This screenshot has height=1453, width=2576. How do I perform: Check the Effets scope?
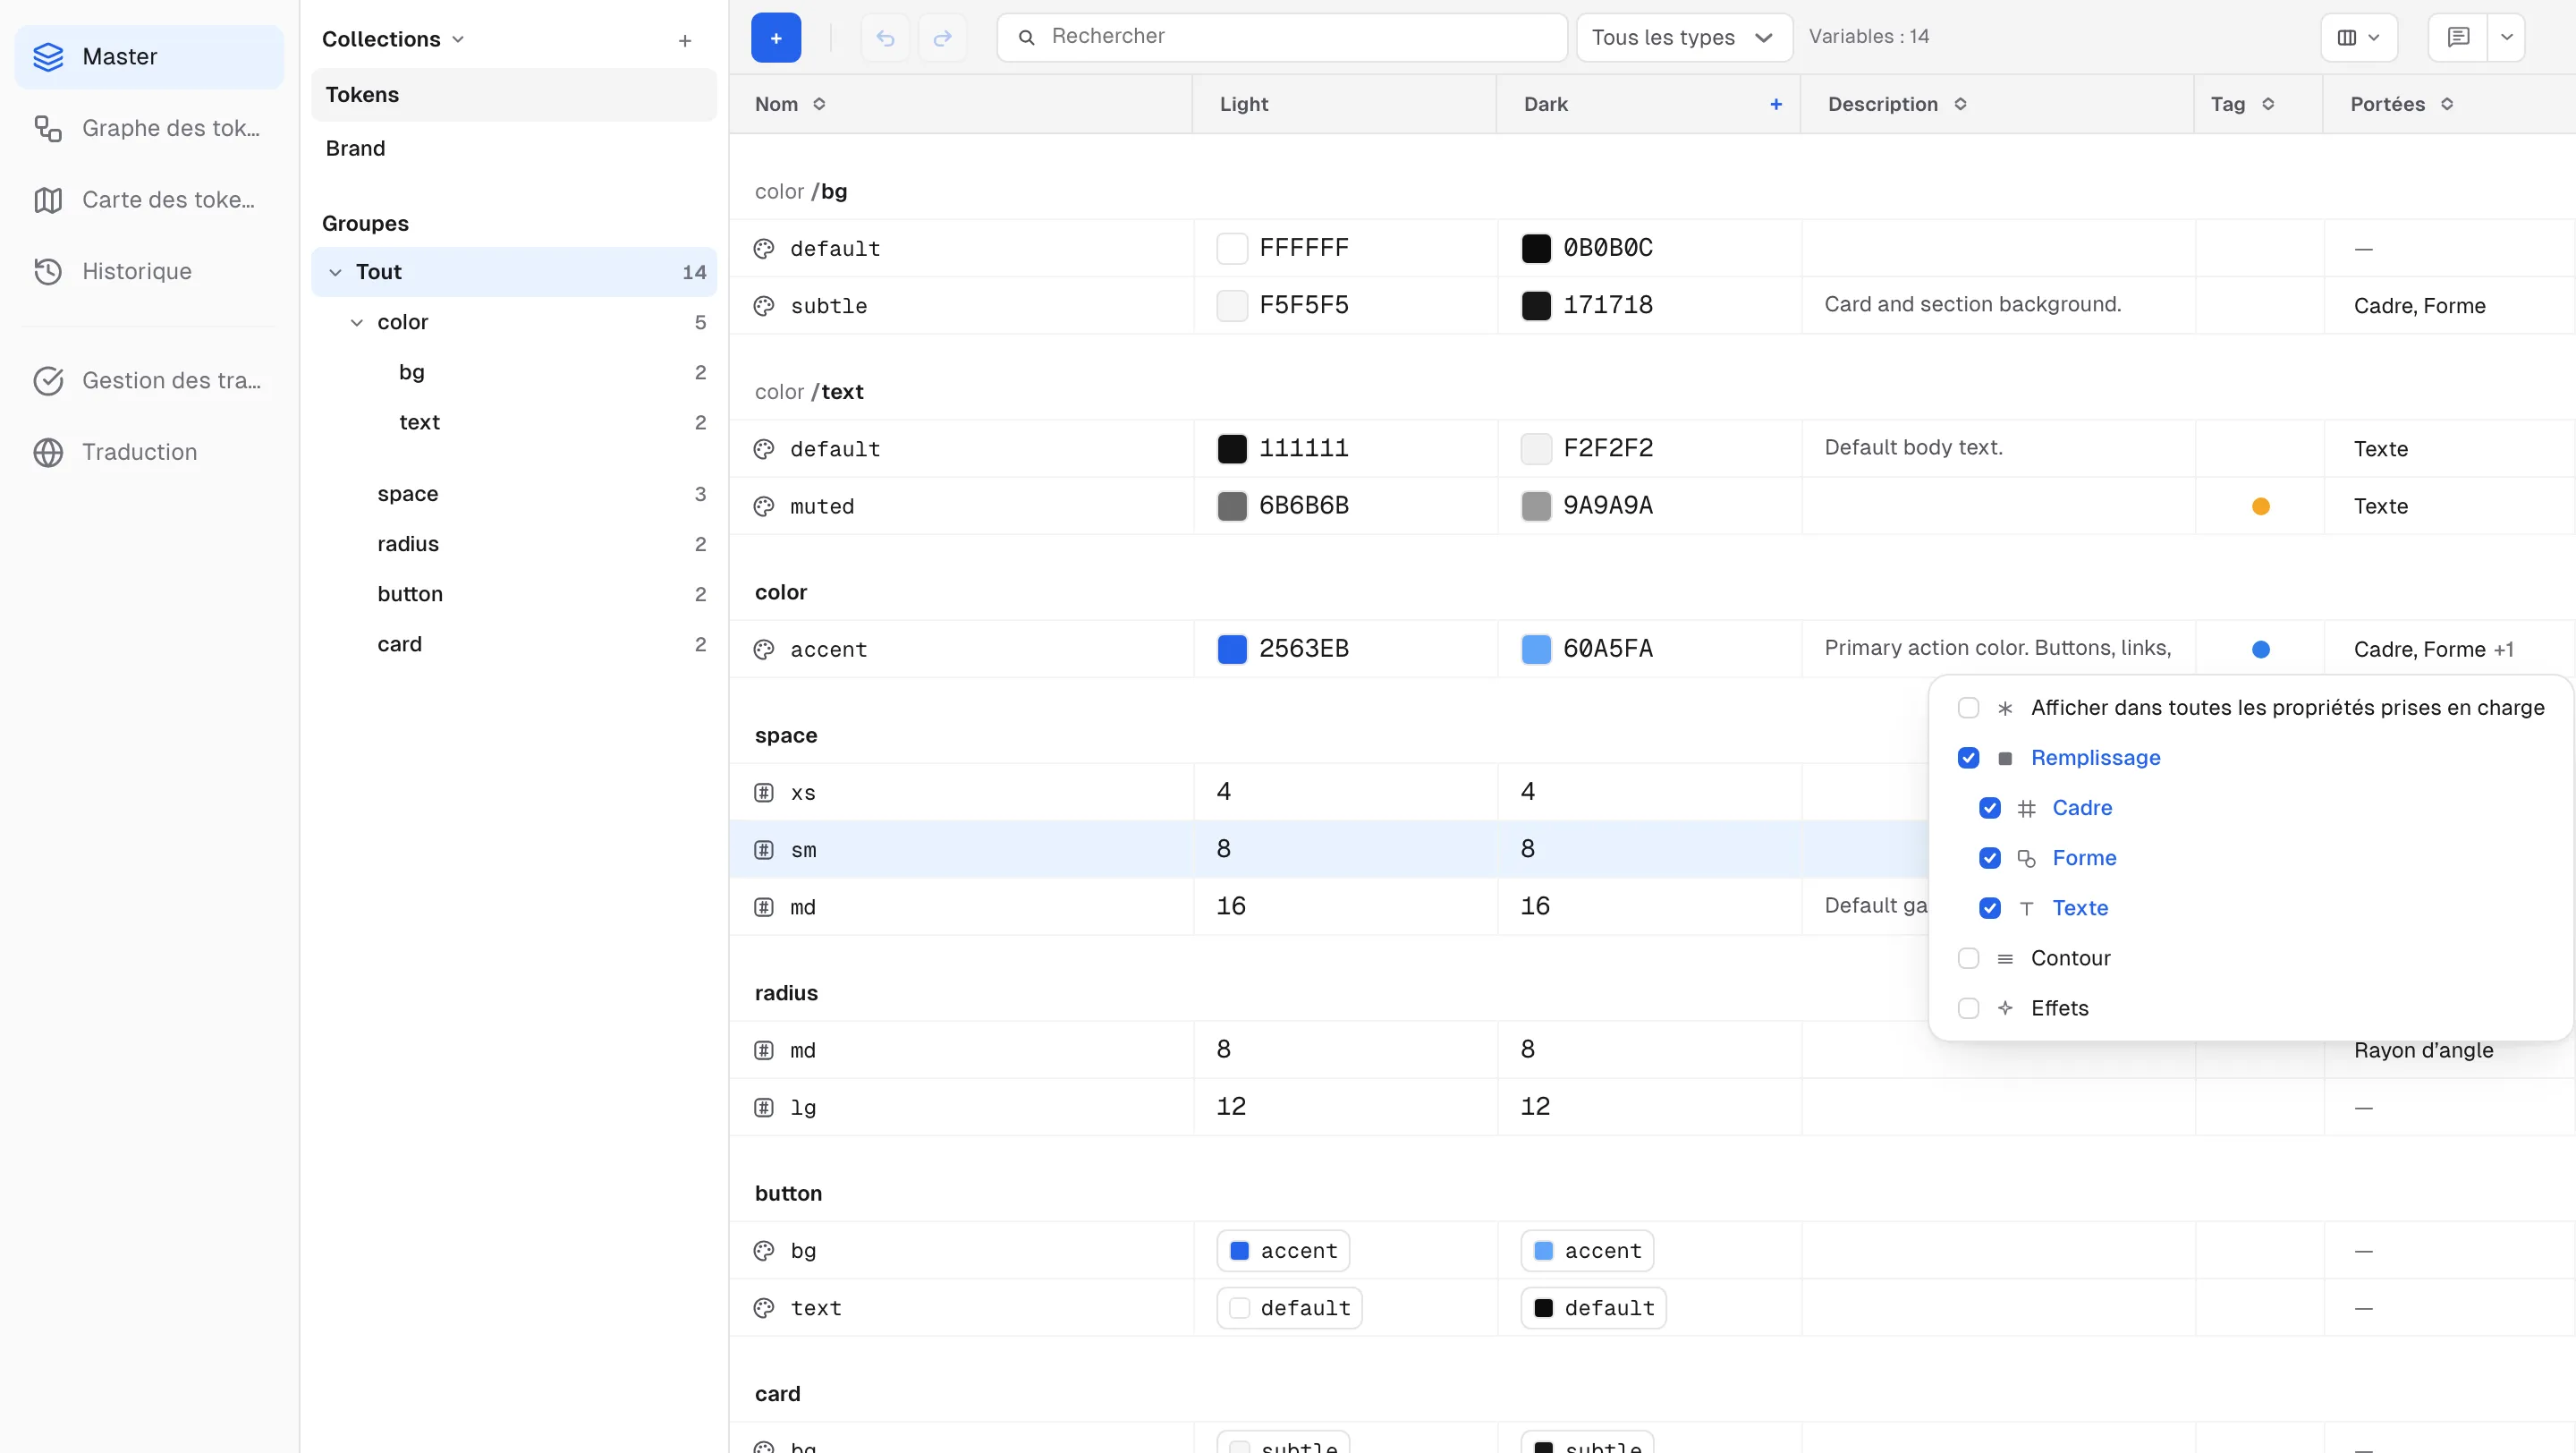(1968, 1008)
